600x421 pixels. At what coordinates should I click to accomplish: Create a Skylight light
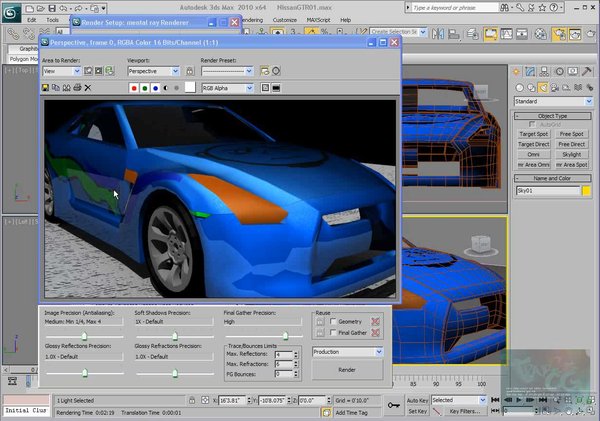(x=572, y=154)
